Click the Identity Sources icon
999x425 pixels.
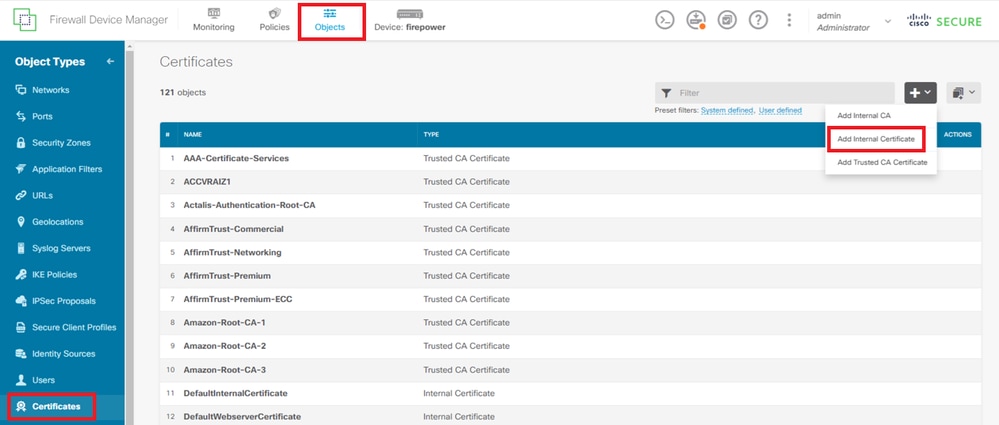pos(21,354)
